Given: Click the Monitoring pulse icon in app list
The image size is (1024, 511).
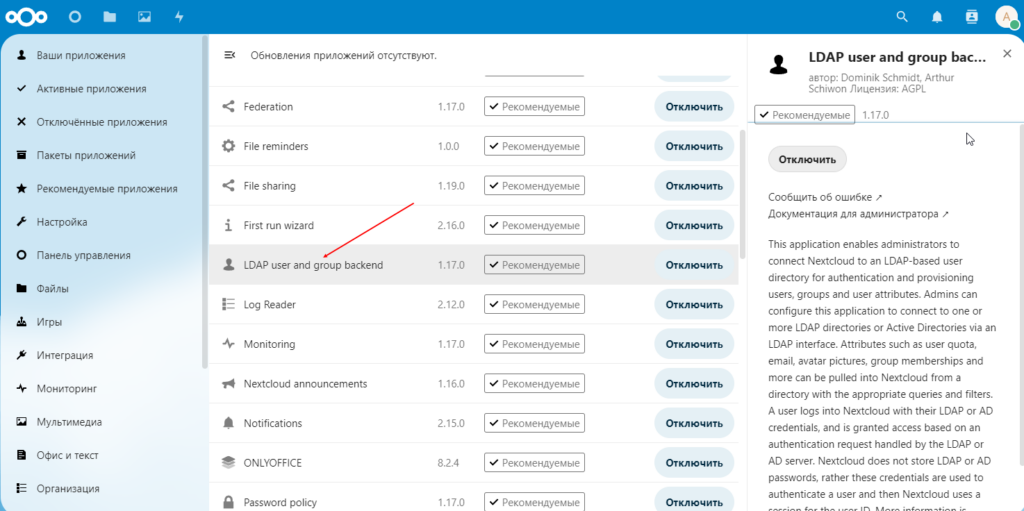Looking at the screenshot, I should [228, 344].
